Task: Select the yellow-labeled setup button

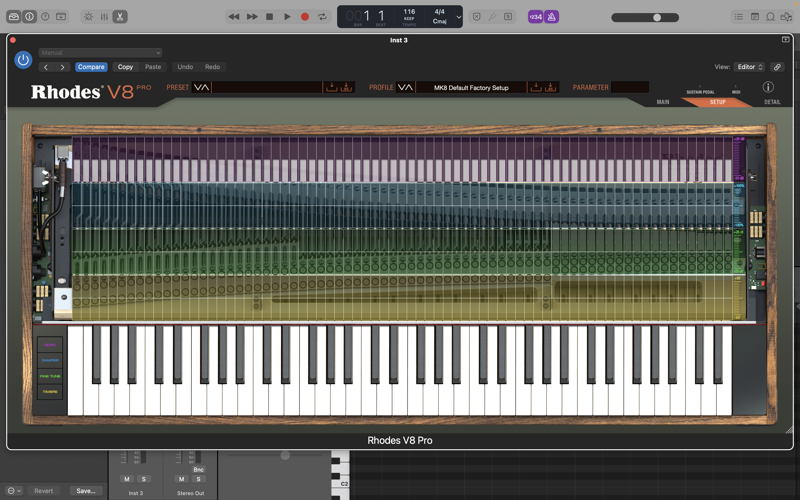Action: [50, 391]
